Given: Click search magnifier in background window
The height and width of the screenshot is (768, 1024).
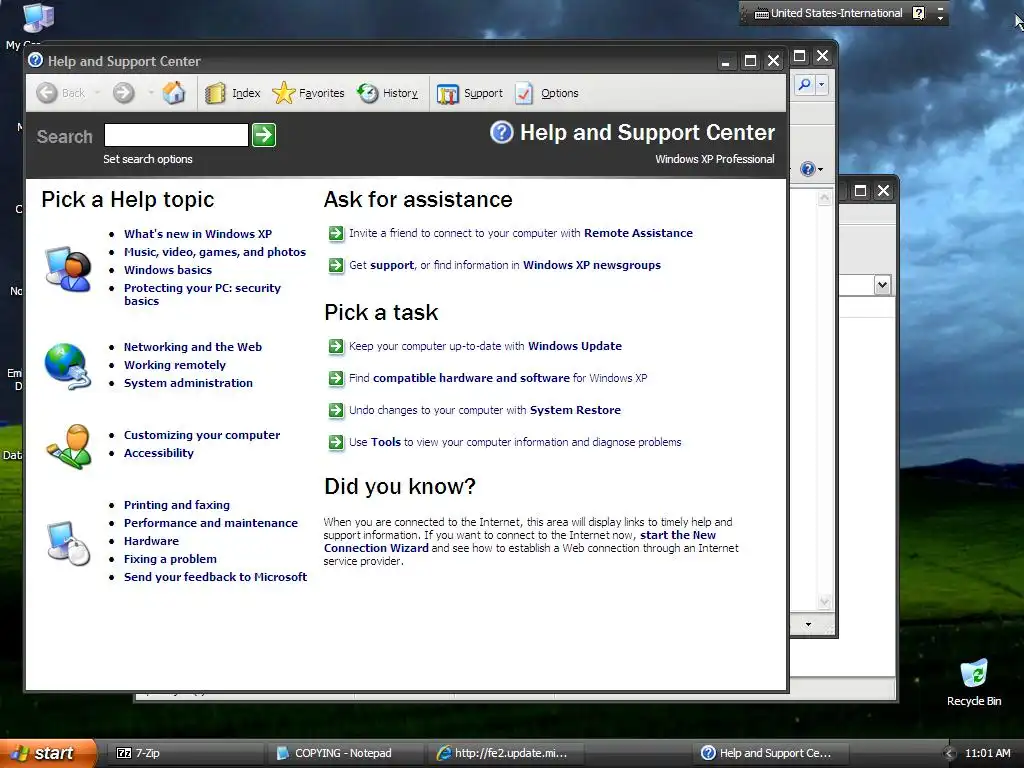Looking at the screenshot, I should [805, 84].
